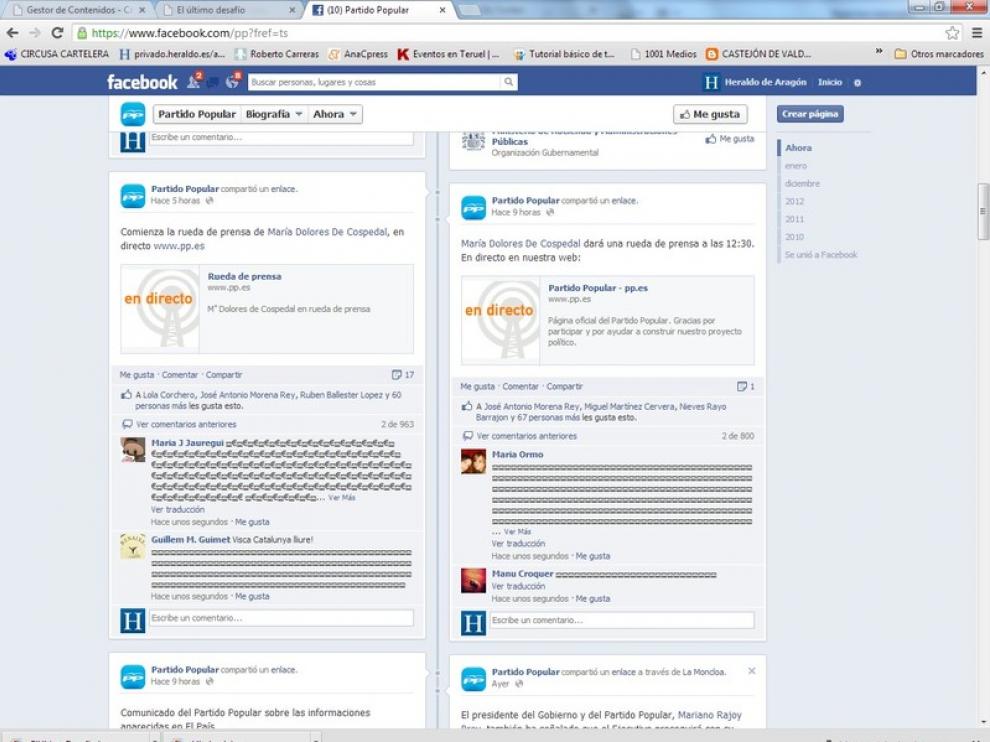Click the Crear página button
The image size is (990, 742).
pos(810,114)
